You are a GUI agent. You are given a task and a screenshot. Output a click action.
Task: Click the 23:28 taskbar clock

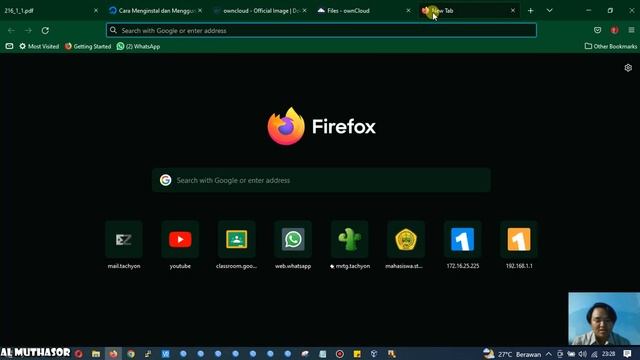(x=609, y=354)
